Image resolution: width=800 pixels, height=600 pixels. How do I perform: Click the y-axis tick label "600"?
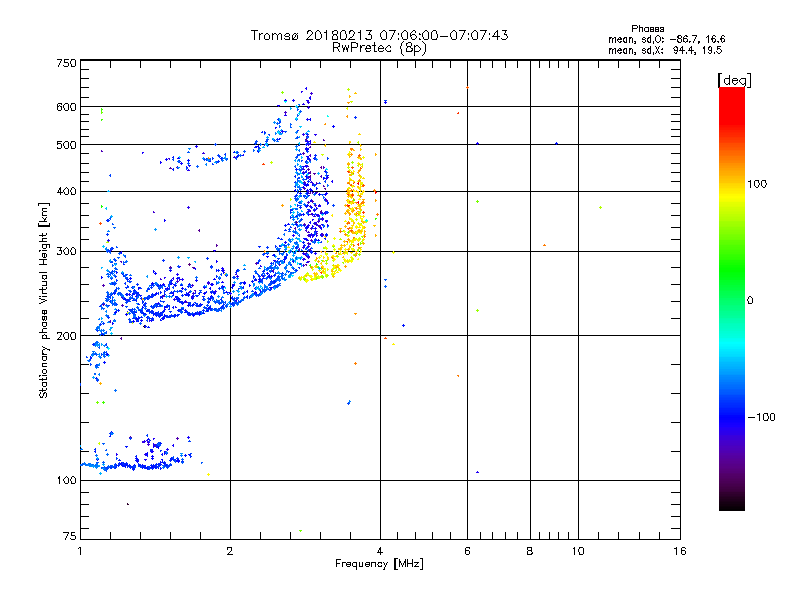pyautogui.click(x=66, y=107)
